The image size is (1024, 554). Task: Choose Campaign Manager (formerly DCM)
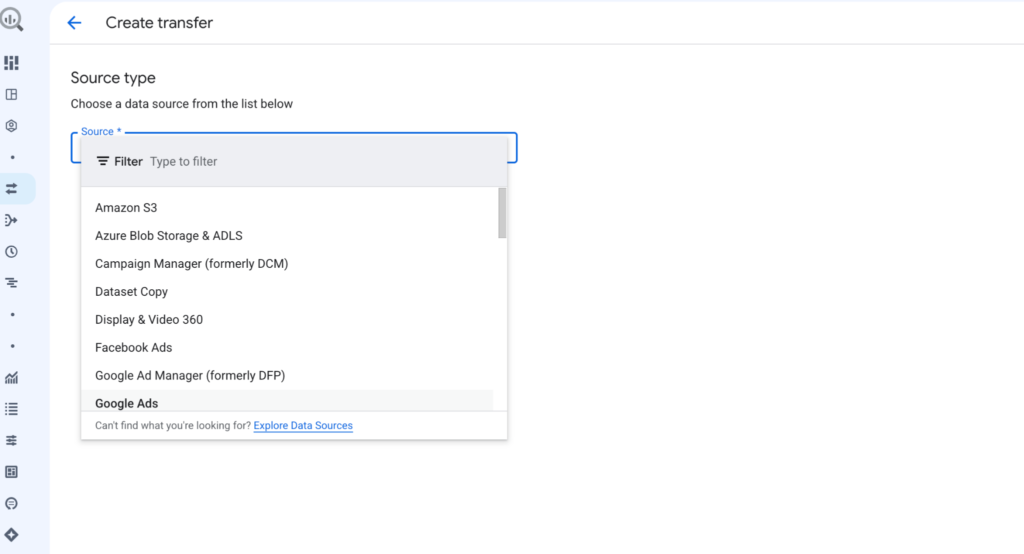(287, 264)
